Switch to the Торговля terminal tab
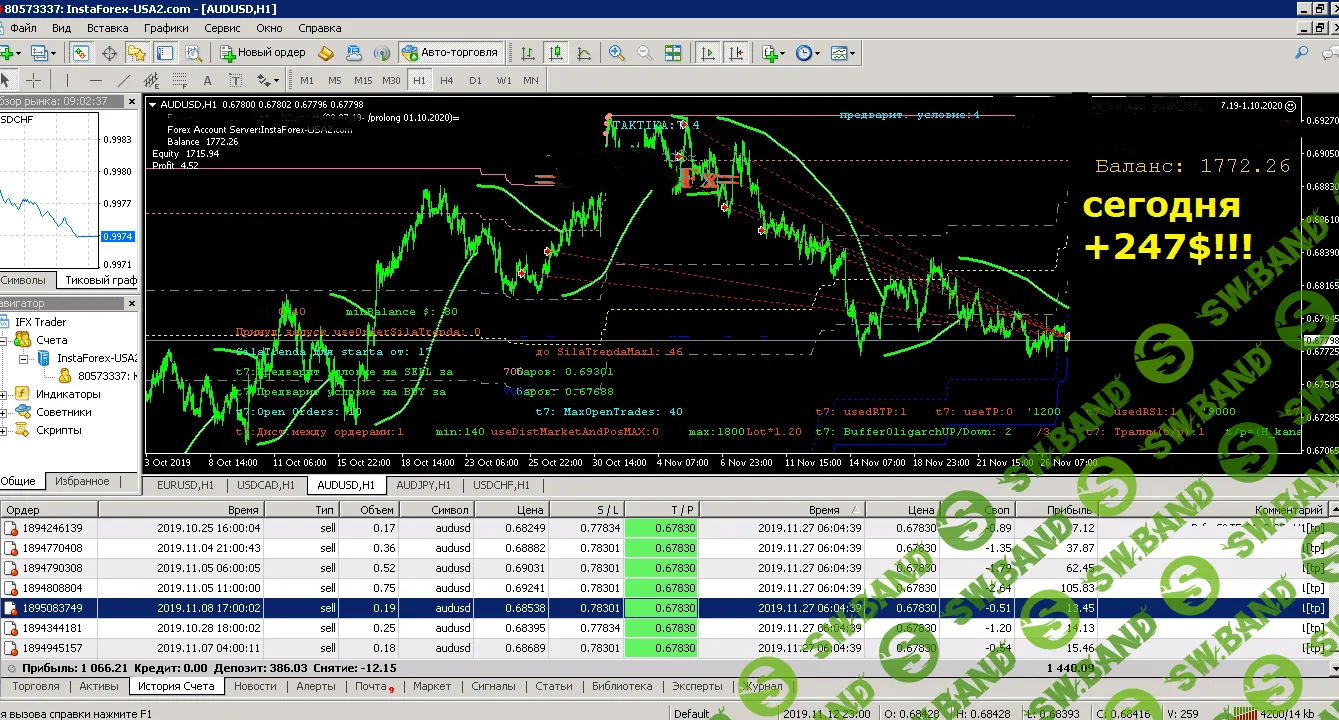1339x720 pixels. click(x=36, y=686)
